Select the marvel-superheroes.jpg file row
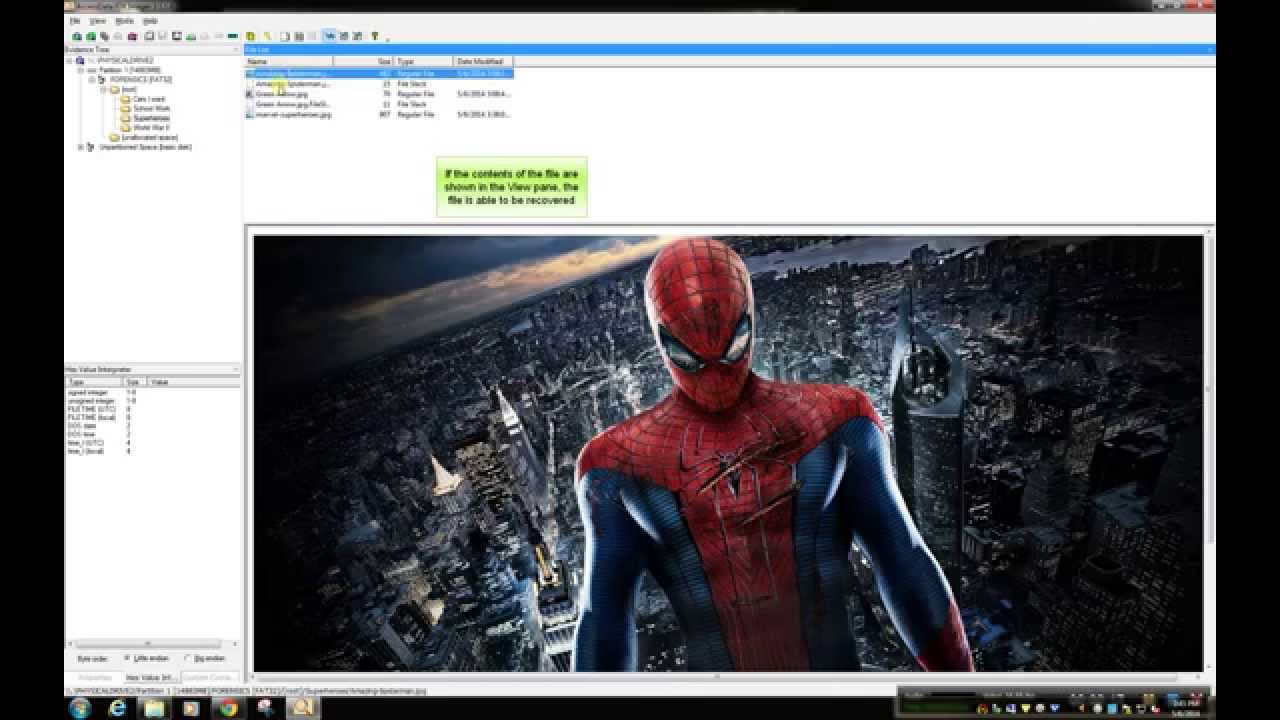Viewport: 1280px width, 720px height. pos(379,114)
